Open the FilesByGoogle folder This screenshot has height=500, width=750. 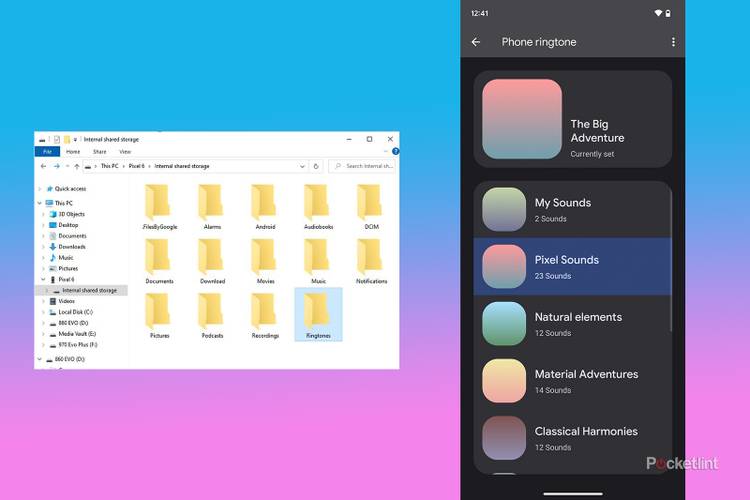pos(160,207)
